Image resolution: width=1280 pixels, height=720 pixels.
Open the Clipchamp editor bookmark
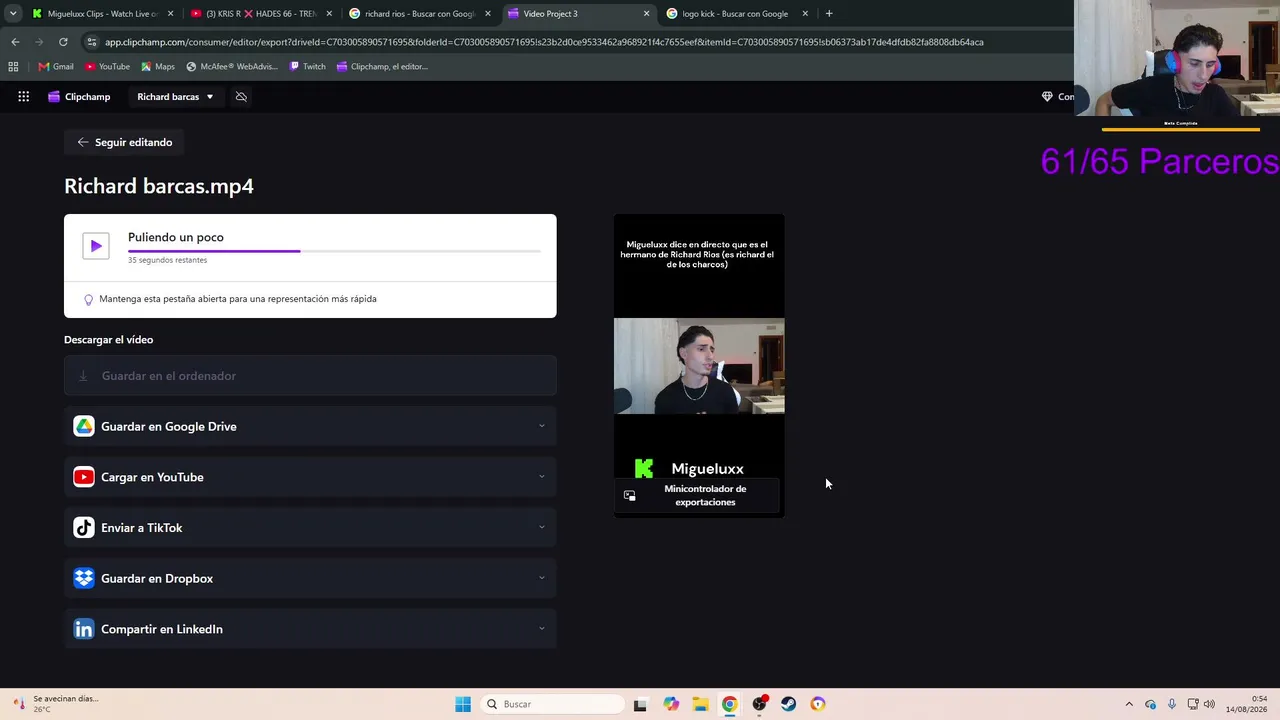382,67
